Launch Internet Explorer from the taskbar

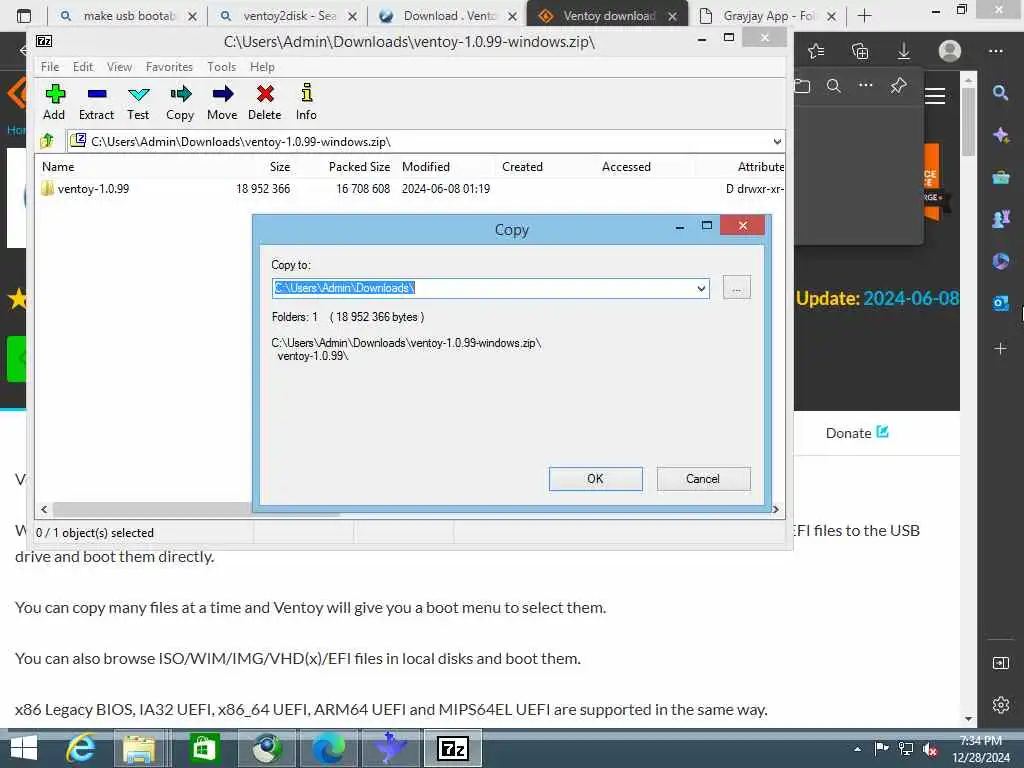click(x=80, y=748)
